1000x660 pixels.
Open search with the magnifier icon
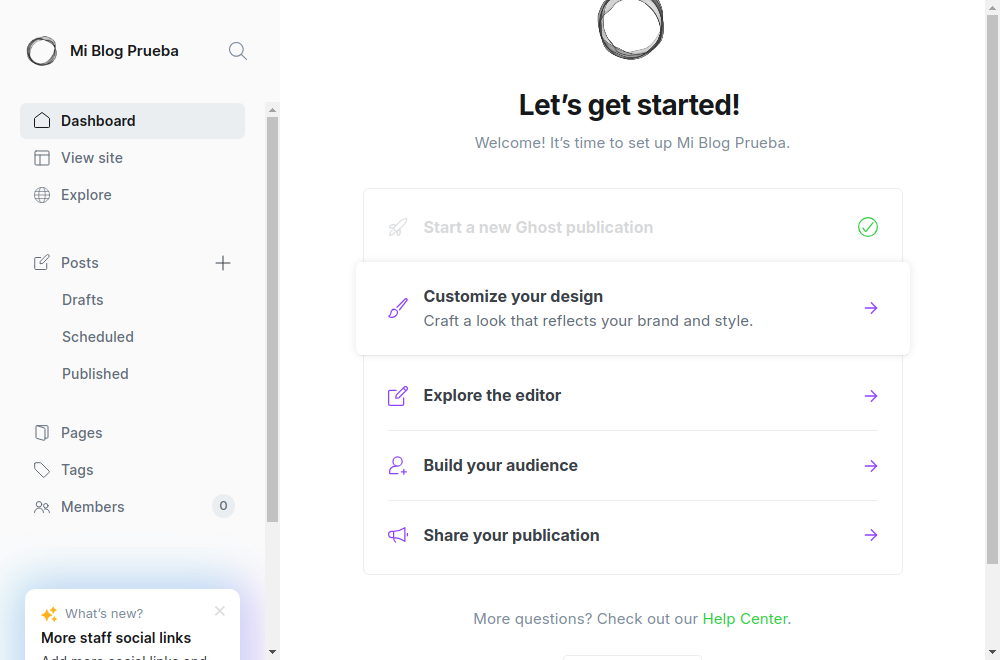coord(238,51)
